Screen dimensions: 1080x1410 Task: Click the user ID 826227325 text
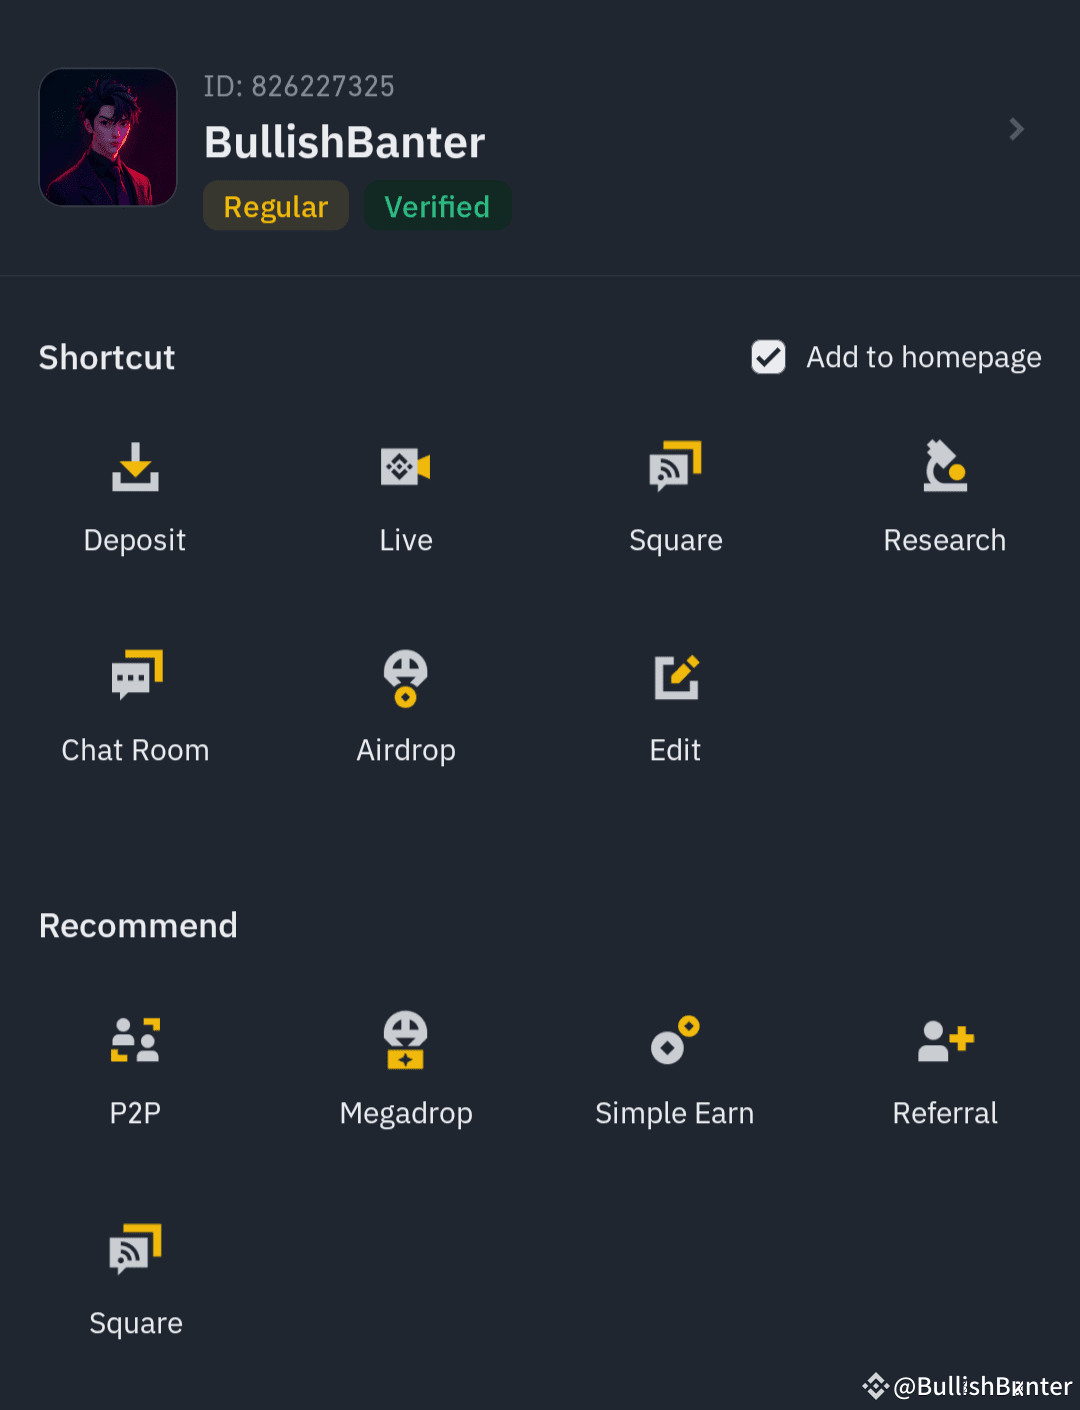(x=299, y=87)
